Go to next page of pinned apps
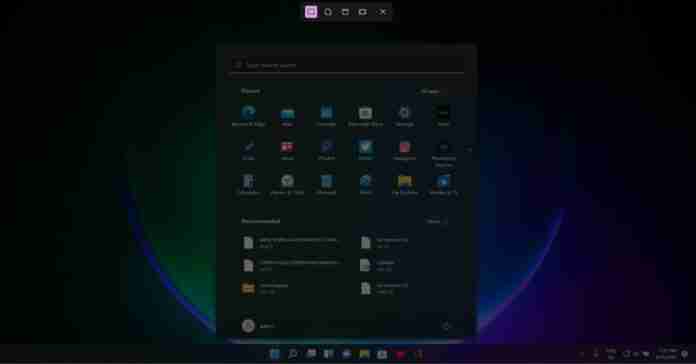This screenshot has height=364, width=696. click(x=470, y=150)
